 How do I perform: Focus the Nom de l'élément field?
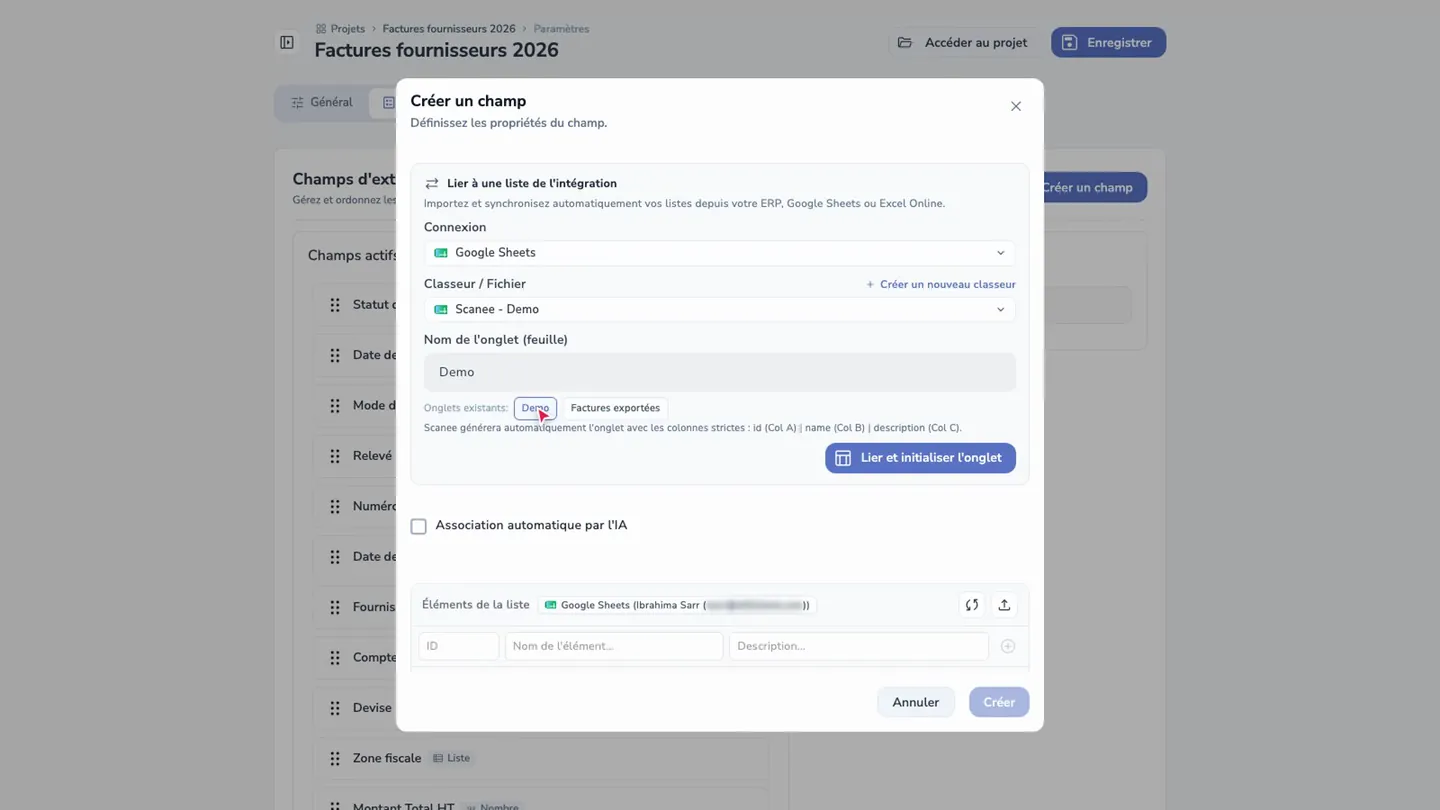[x=614, y=646]
